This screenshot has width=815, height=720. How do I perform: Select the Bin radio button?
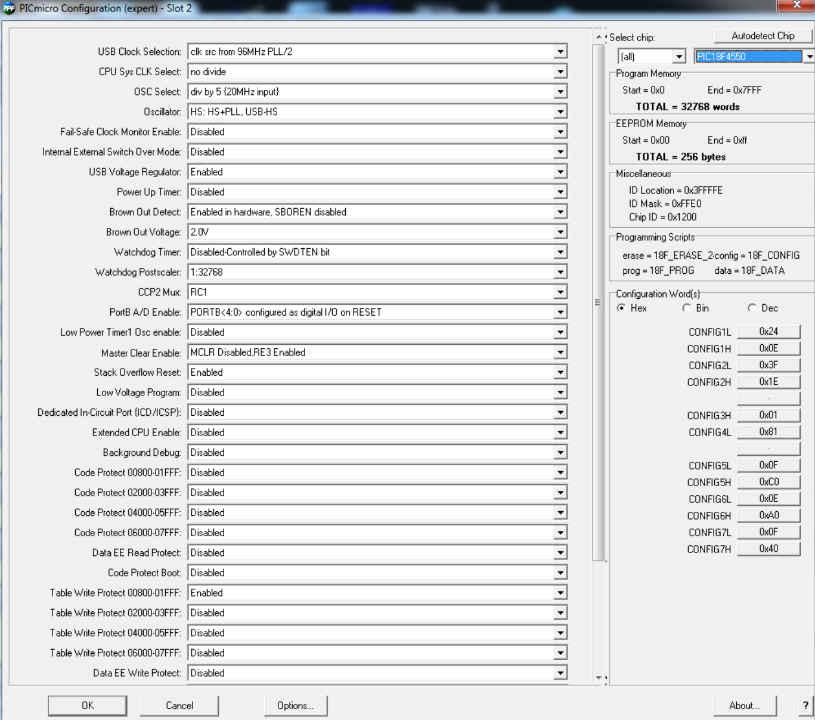click(686, 308)
